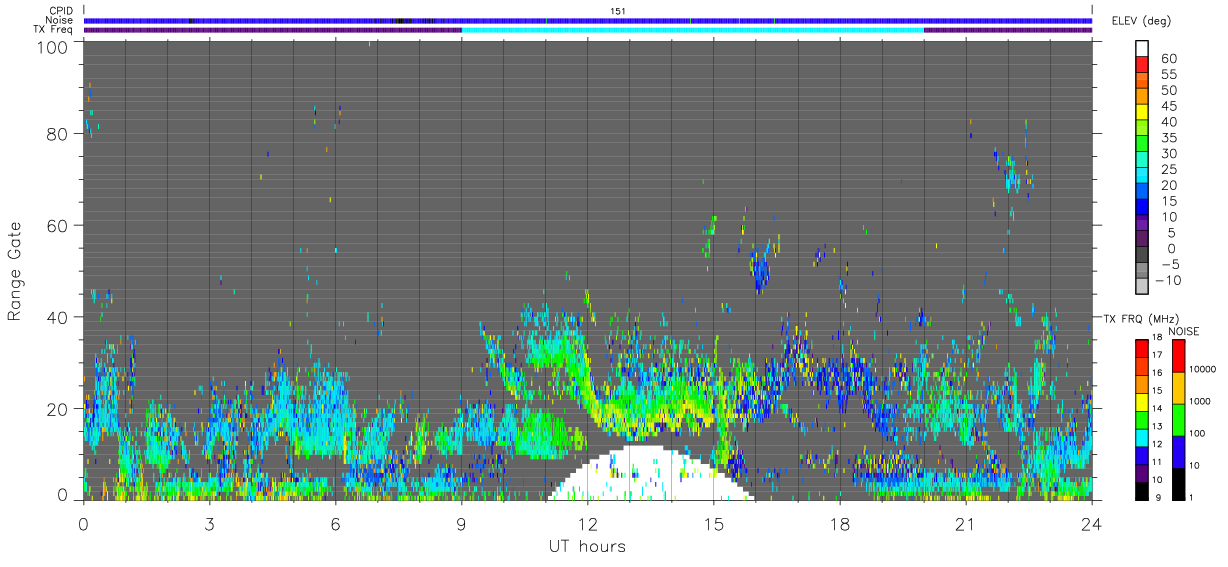
Task: Click the "1" label on NOISE legend
Action: click(1191, 497)
